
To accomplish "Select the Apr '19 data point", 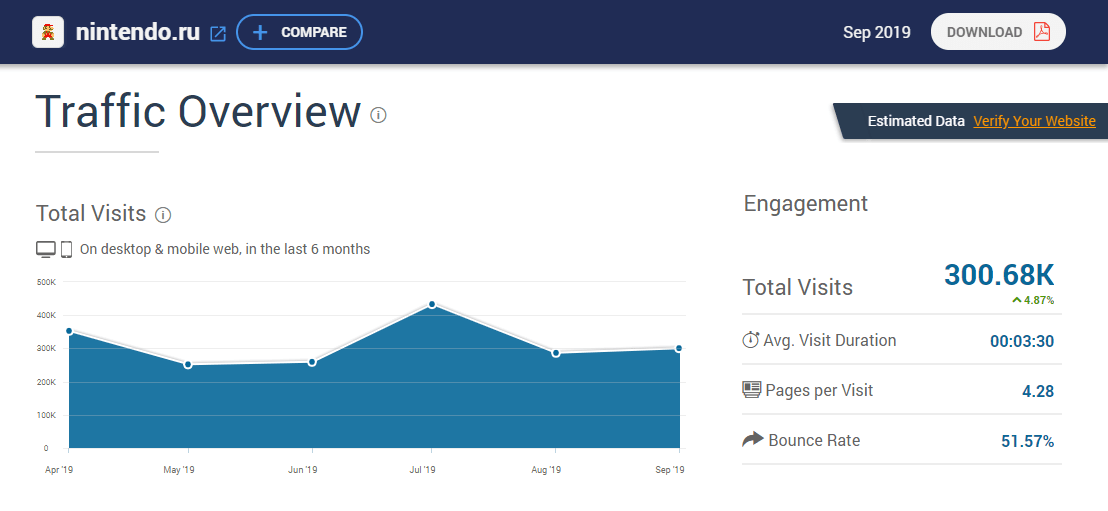I will coord(69,331).
